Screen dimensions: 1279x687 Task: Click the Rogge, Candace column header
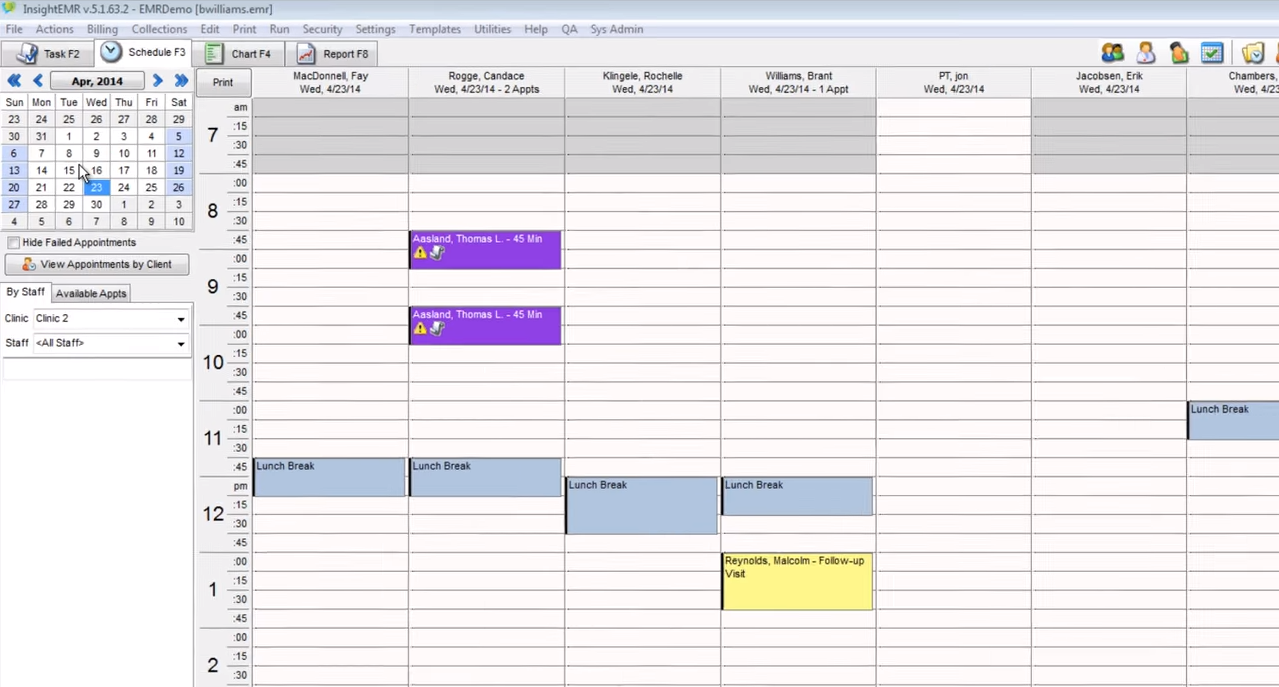click(486, 82)
